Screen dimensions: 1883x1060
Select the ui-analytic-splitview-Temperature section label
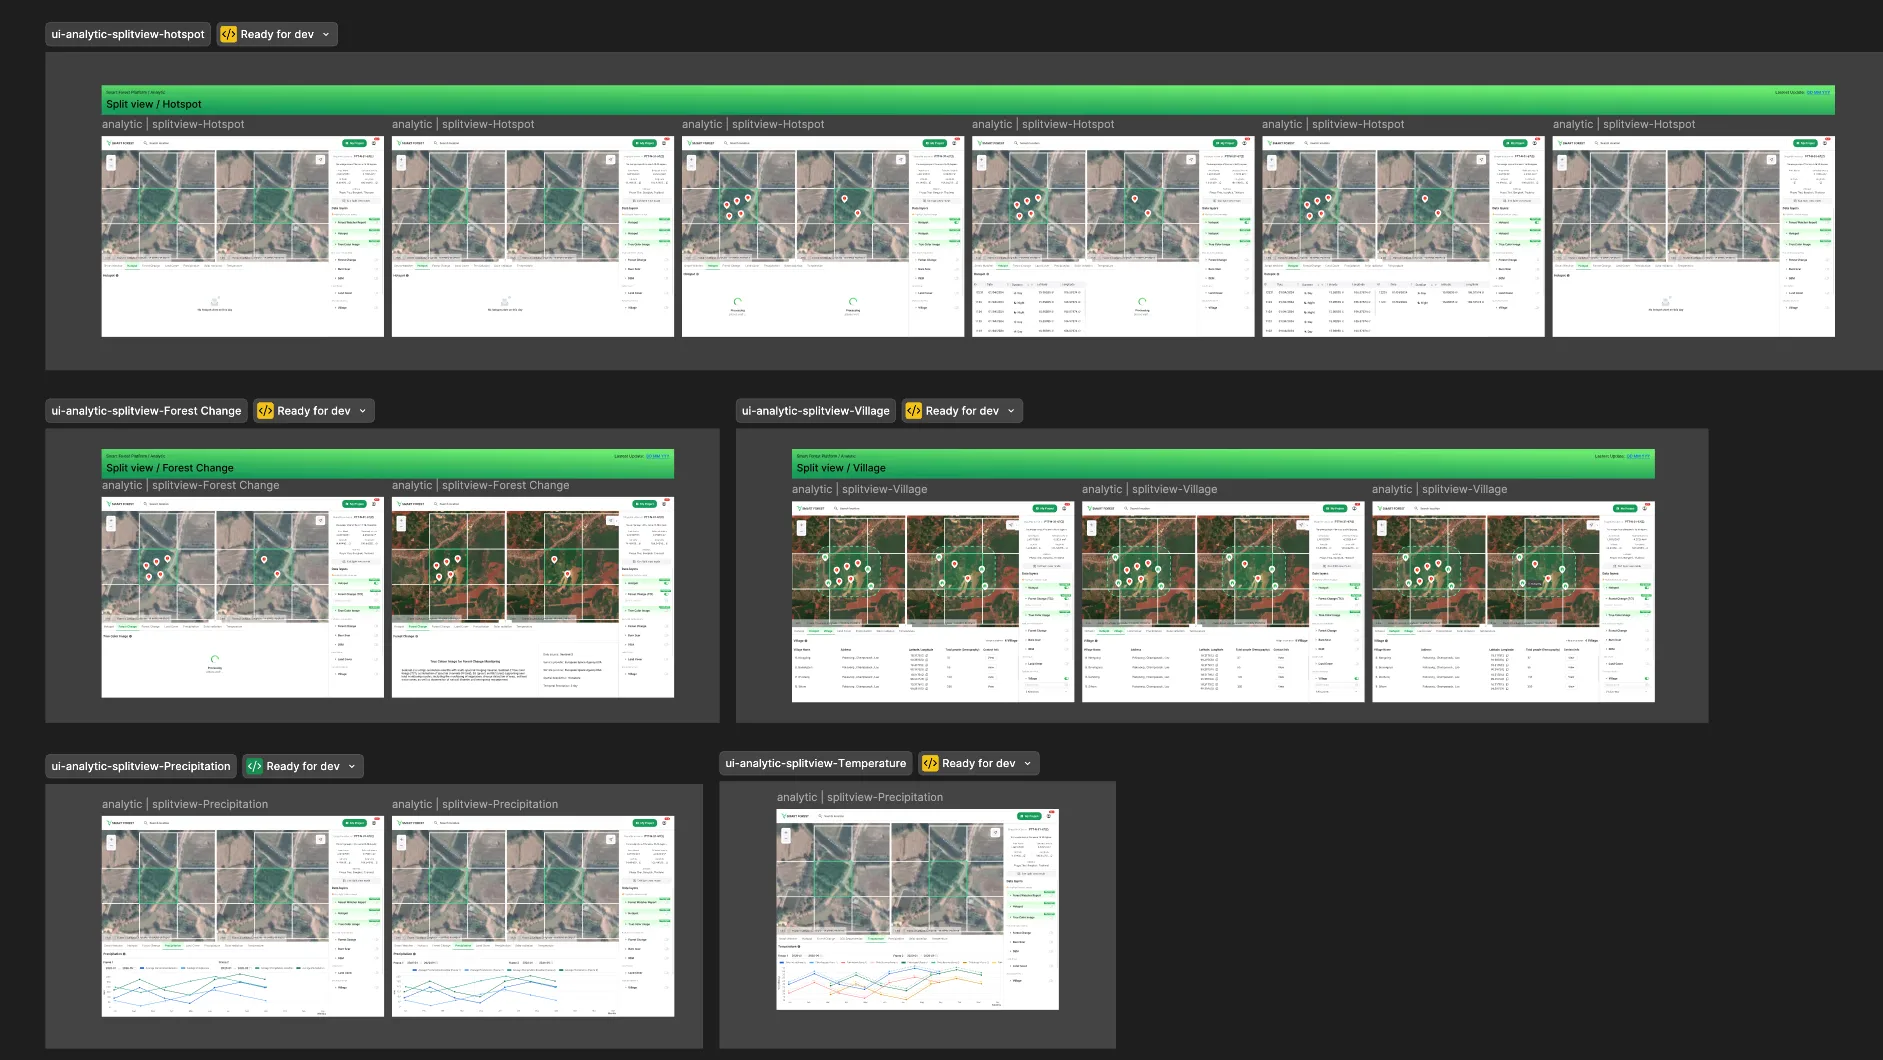pyautogui.click(x=816, y=763)
